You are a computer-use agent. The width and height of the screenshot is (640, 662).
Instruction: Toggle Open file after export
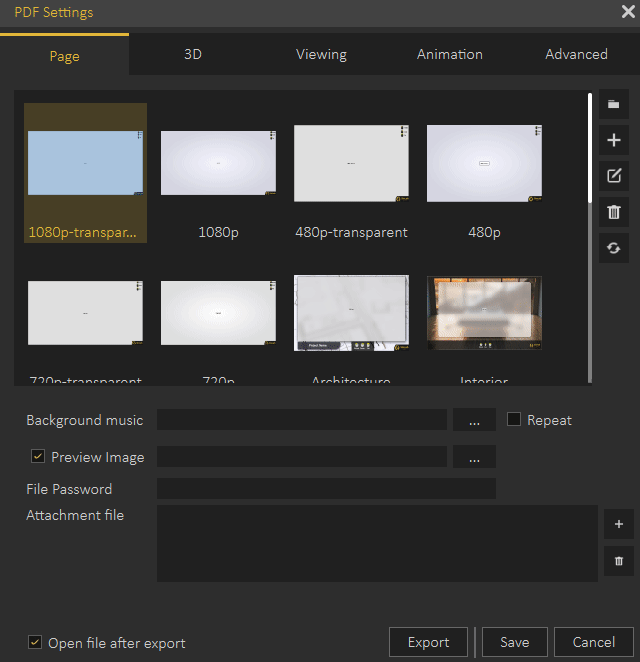coord(35,643)
